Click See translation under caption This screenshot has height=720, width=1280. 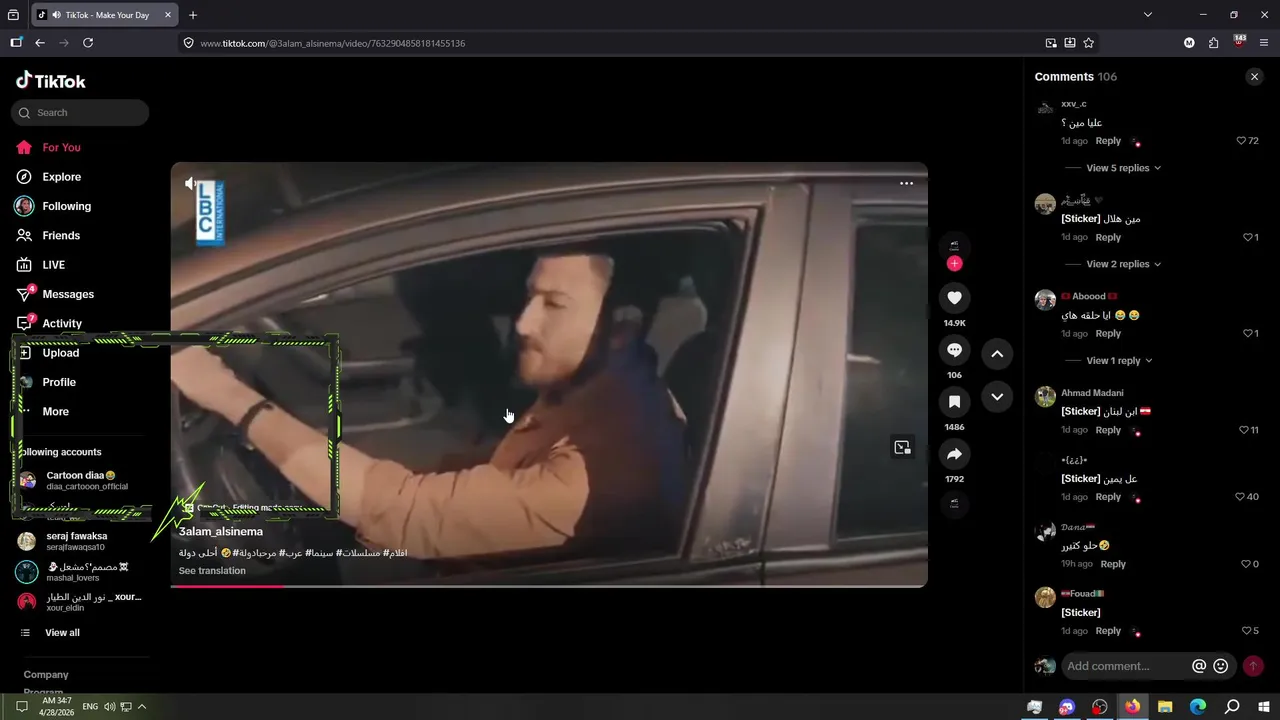tap(212, 571)
